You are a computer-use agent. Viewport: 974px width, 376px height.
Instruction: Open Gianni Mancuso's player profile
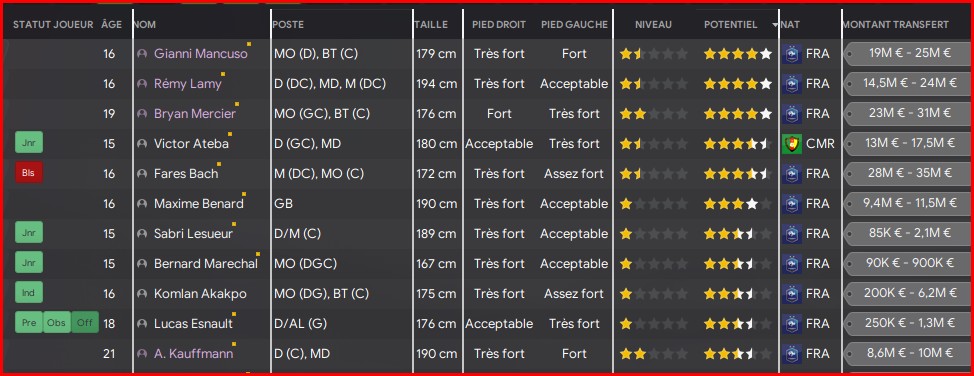[201, 53]
